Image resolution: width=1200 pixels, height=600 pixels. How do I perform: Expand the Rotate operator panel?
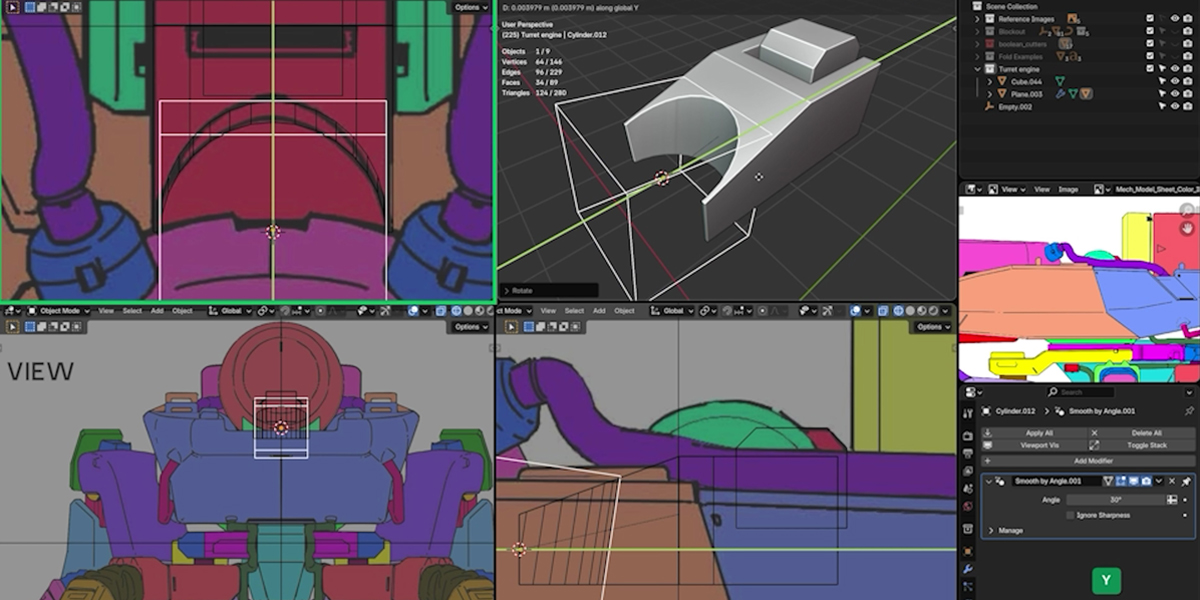click(x=507, y=290)
